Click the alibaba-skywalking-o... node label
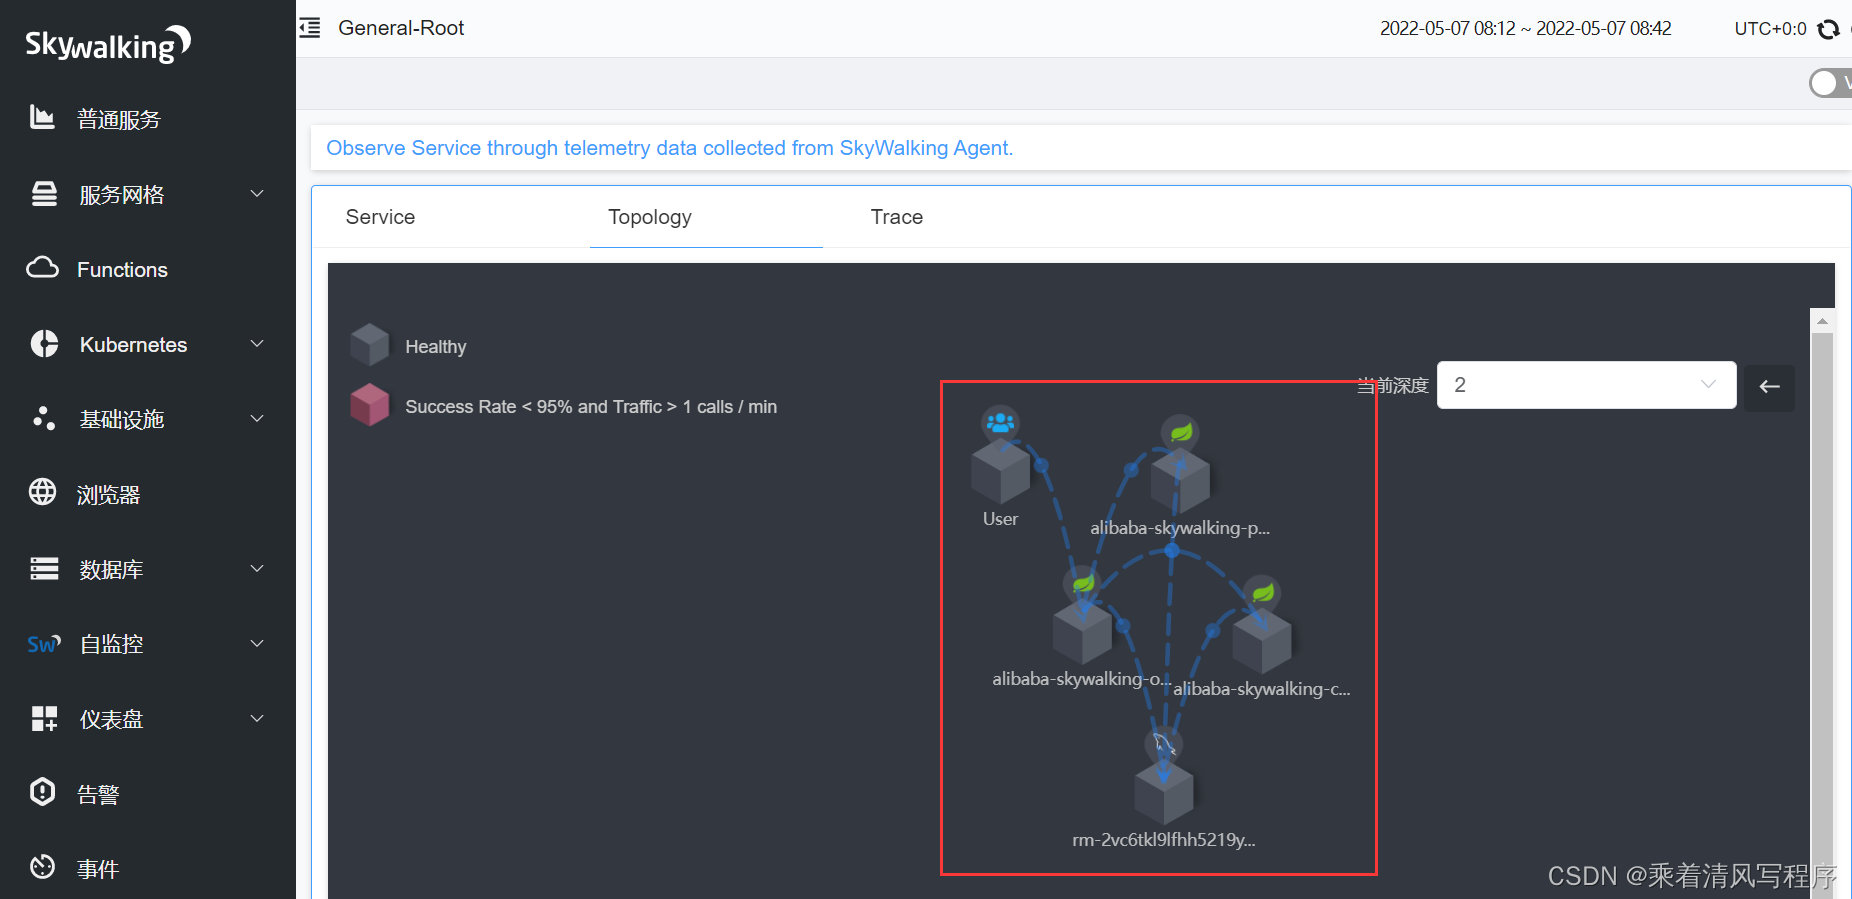This screenshot has height=899, width=1852. tap(1081, 679)
